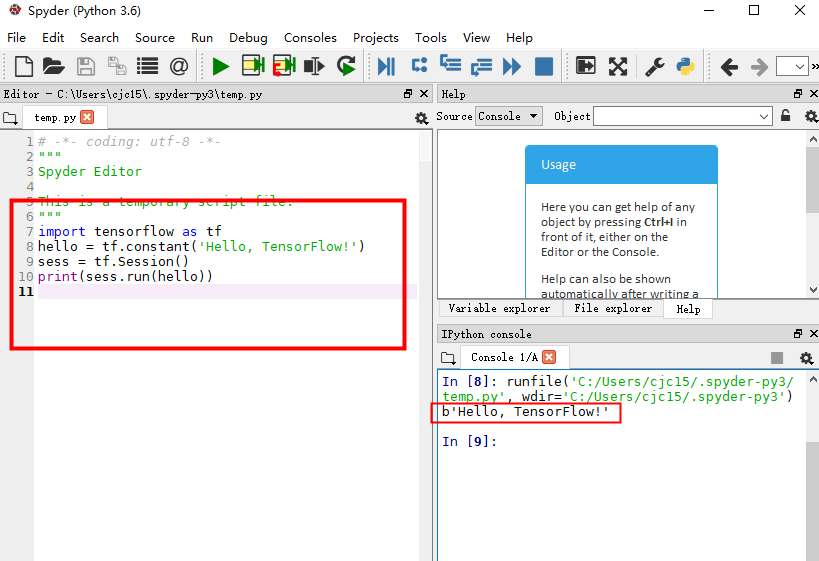Viewport: 819px width, 561px height.
Task: Switch to Variable explorer tab
Action: [499, 308]
